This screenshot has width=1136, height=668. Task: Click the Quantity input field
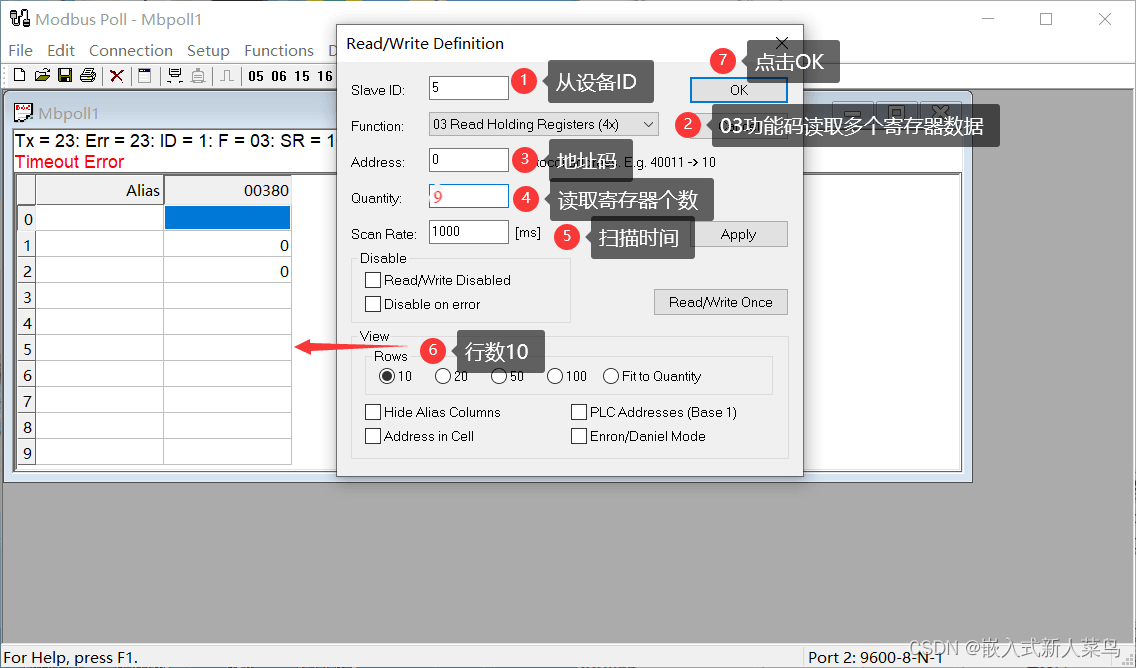pos(469,196)
